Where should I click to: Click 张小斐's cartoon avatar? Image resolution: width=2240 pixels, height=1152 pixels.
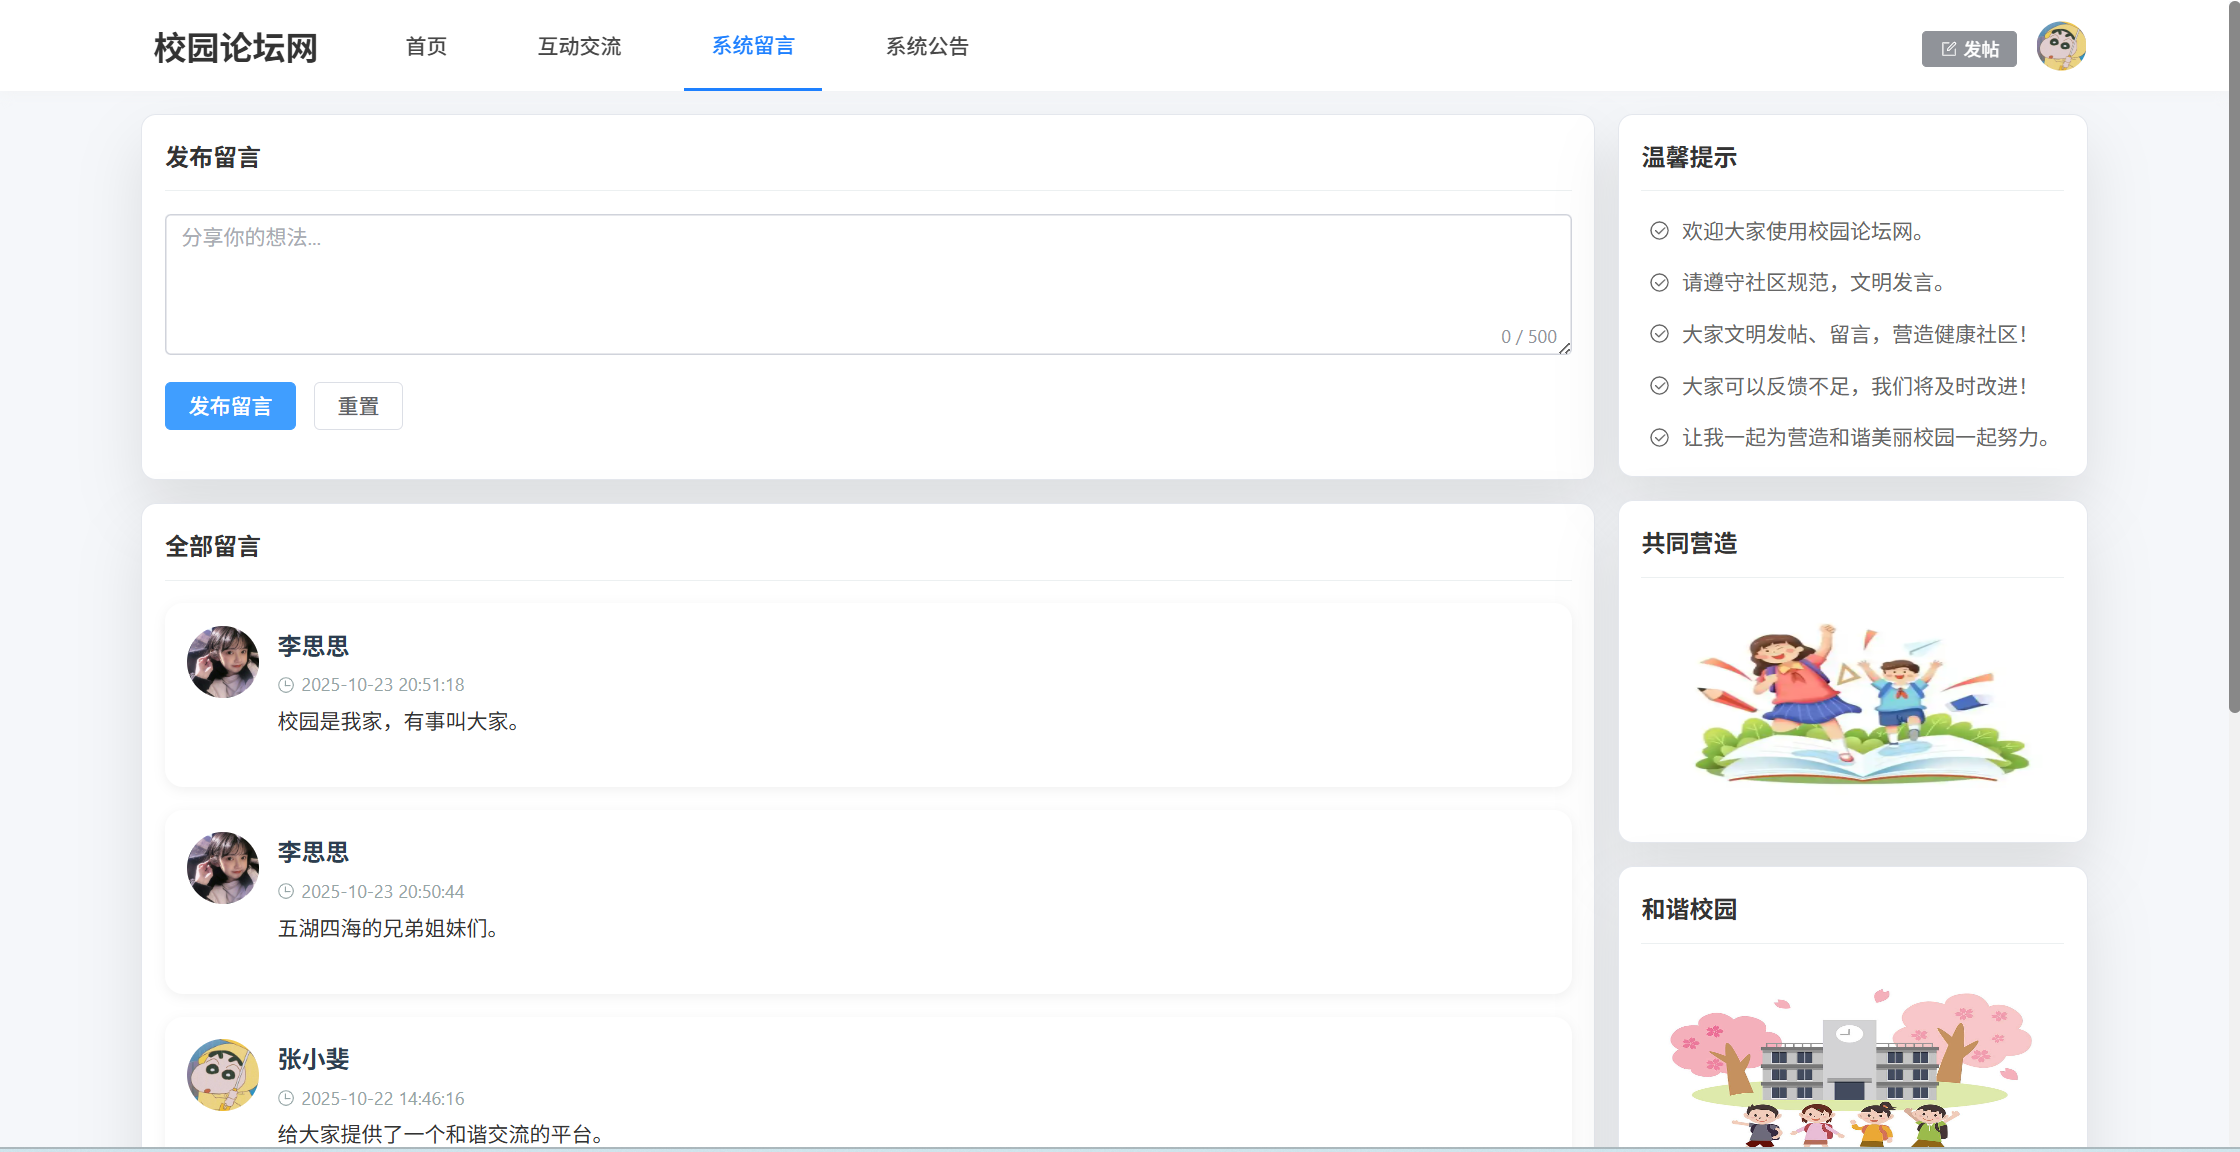pyautogui.click(x=223, y=1075)
